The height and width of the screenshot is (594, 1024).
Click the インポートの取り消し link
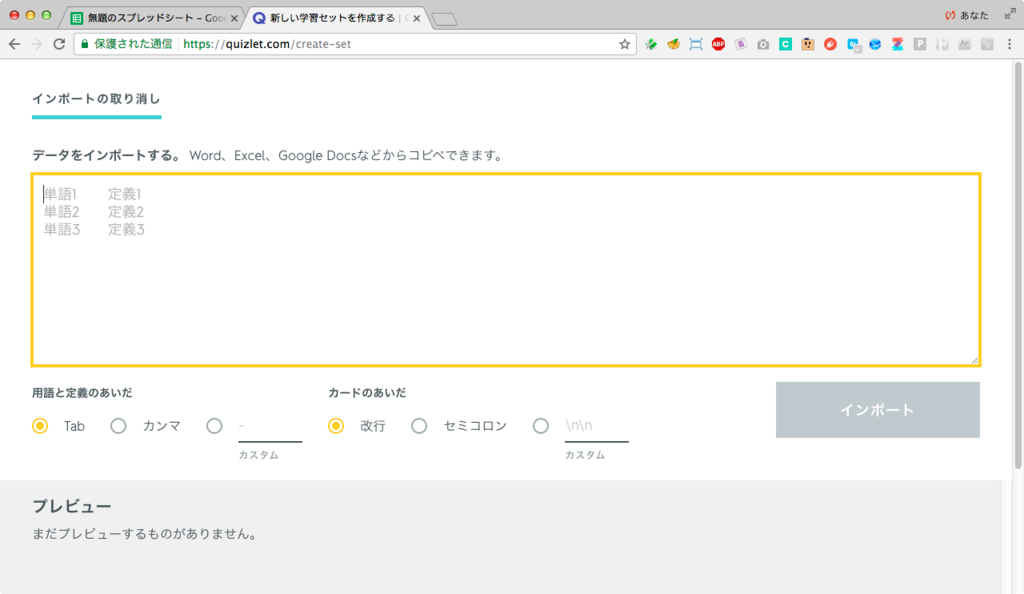coord(96,99)
